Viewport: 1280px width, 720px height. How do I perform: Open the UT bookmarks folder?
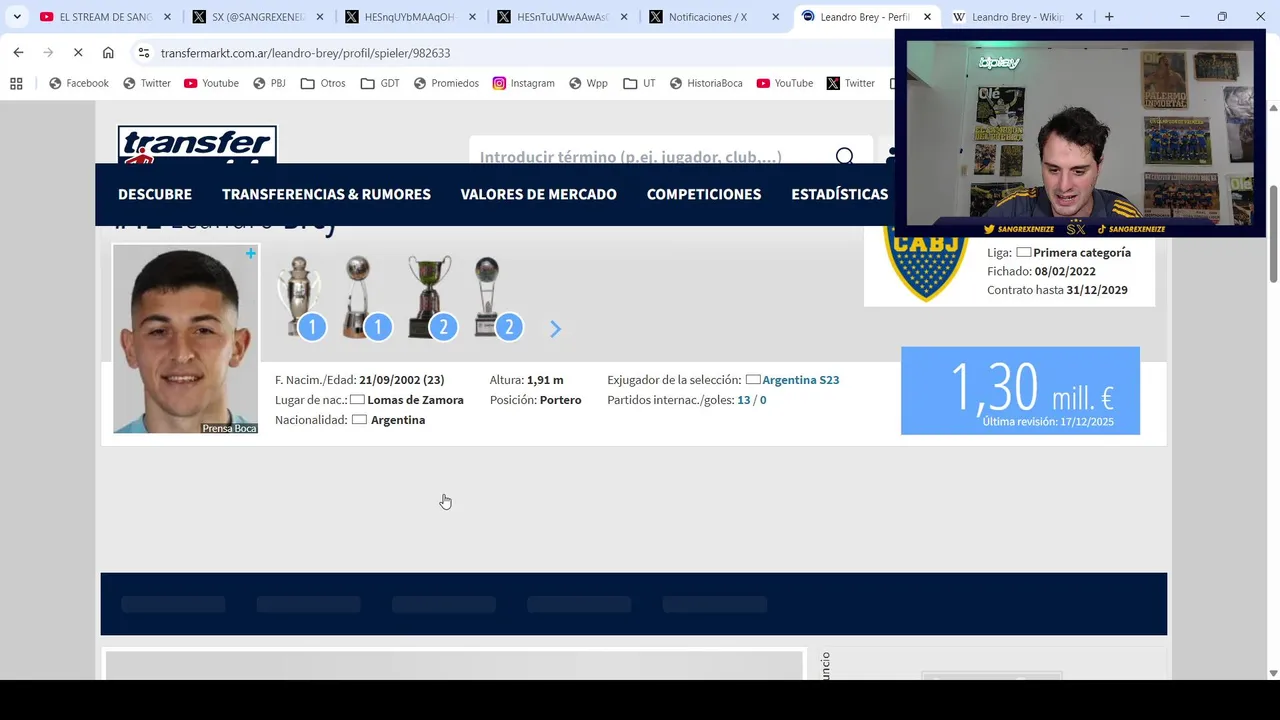click(x=639, y=83)
